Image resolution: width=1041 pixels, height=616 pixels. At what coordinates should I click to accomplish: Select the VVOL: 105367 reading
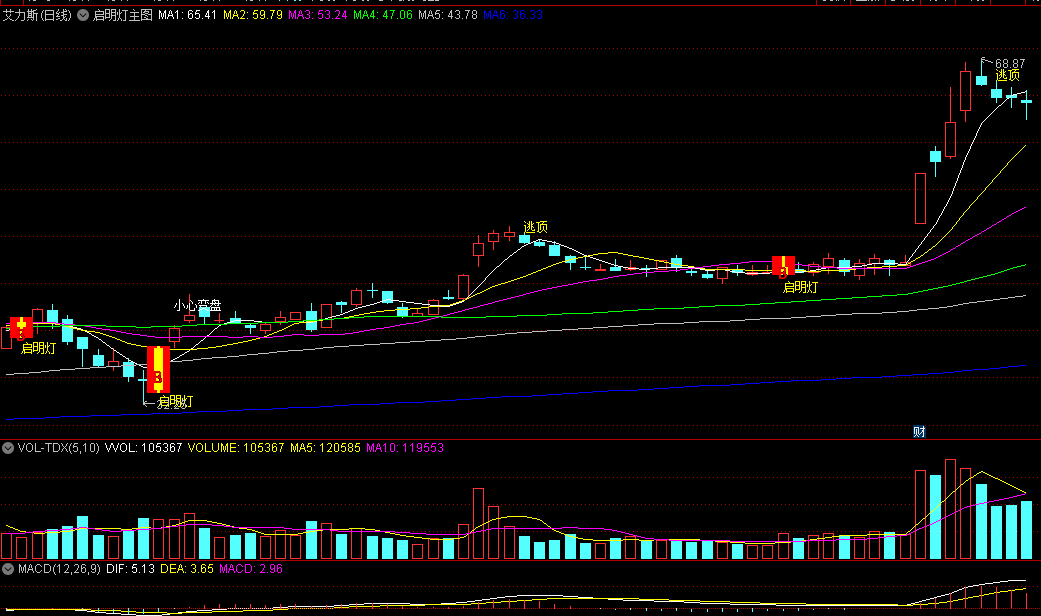[143, 448]
